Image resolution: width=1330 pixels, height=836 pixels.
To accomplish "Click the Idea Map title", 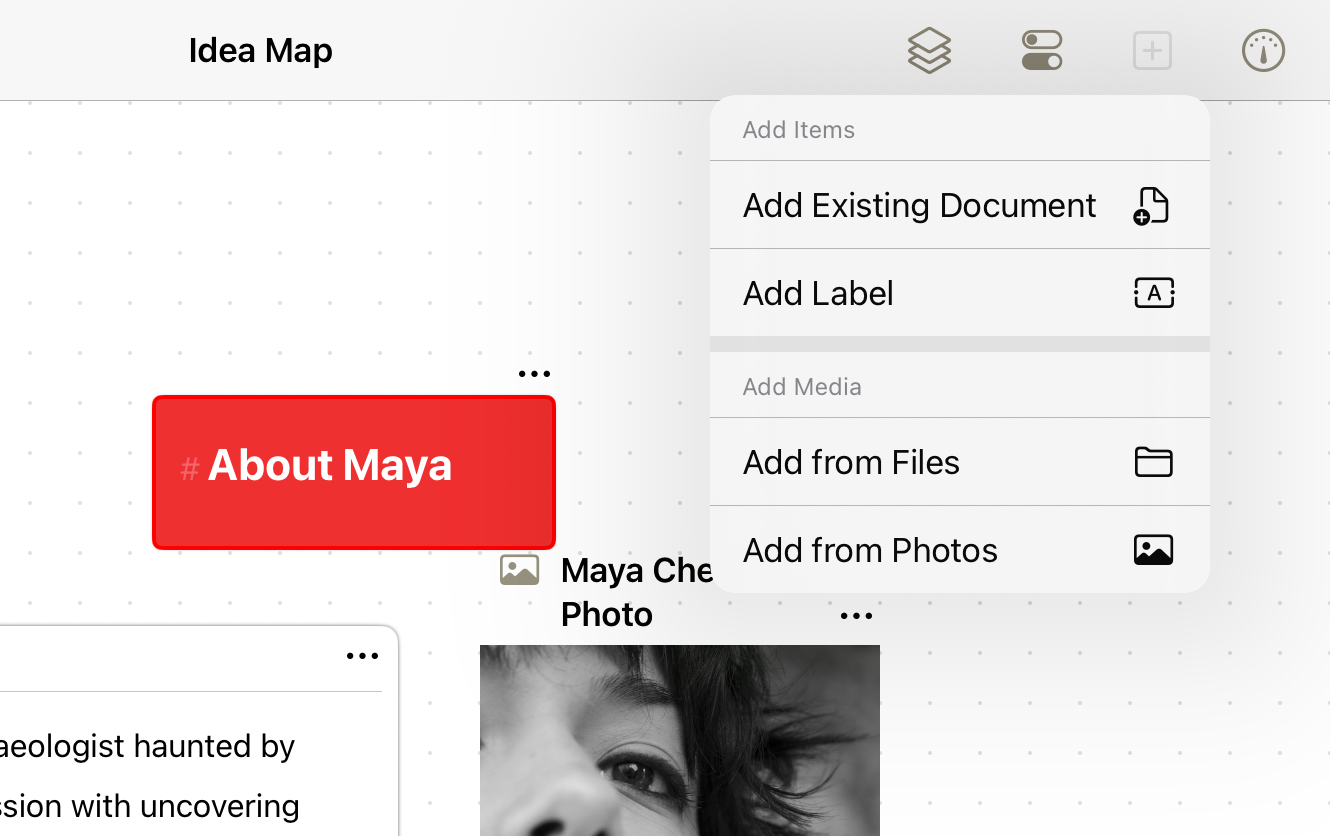I will point(260,50).
